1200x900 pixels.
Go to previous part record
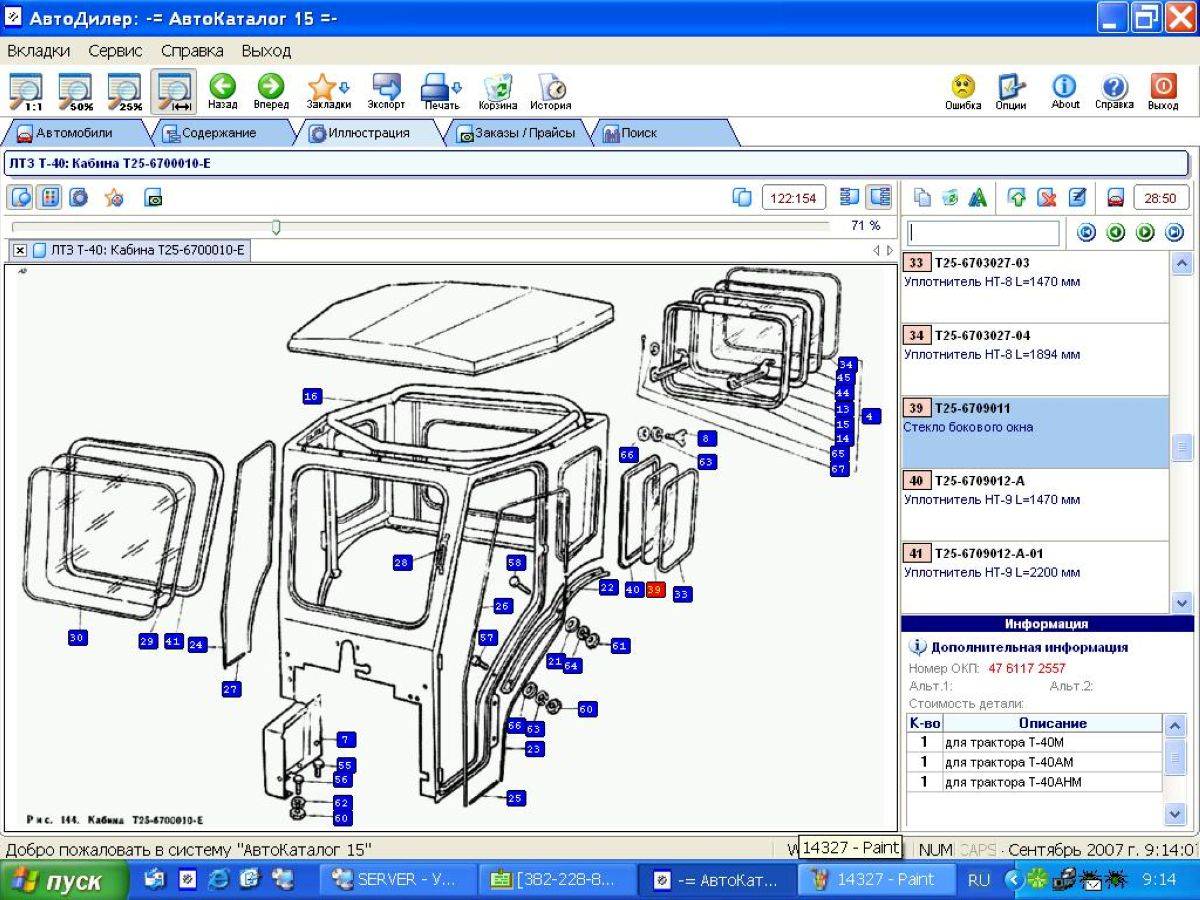tap(1116, 232)
